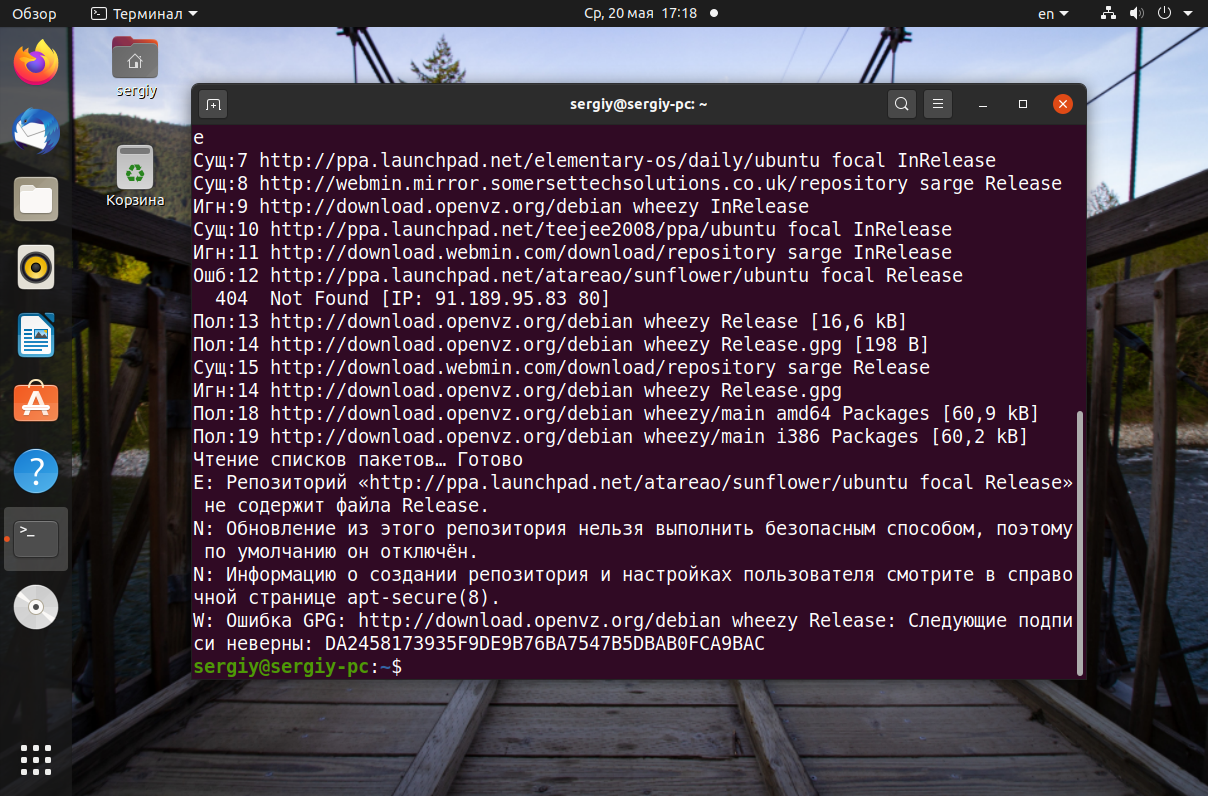
Task: Open the network status icon in top bar
Action: (x=1108, y=14)
